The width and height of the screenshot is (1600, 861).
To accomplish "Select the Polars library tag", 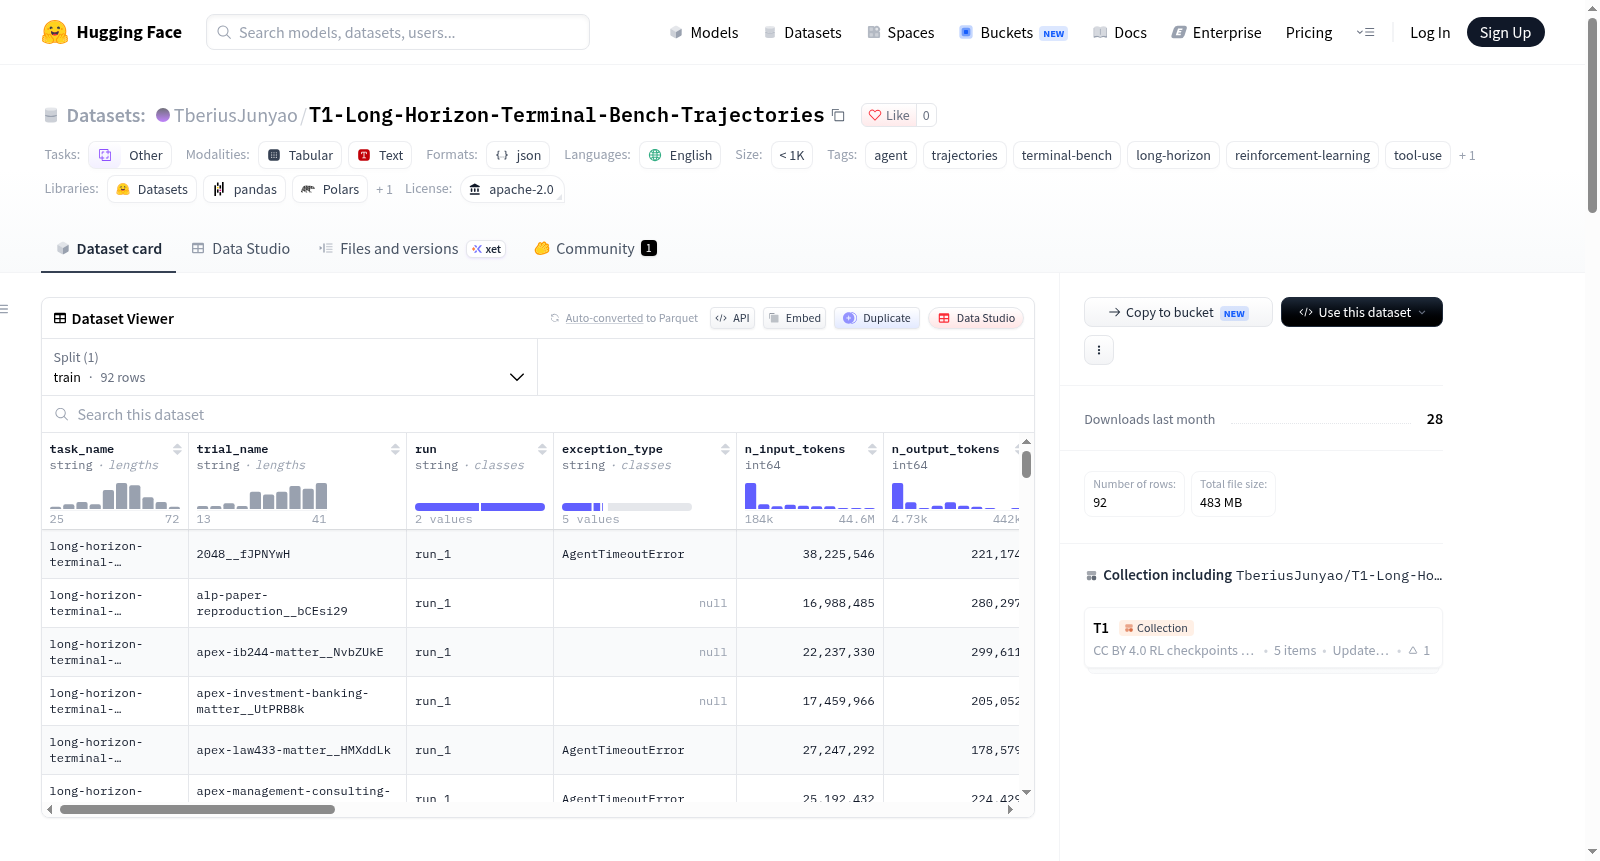I will point(330,189).
